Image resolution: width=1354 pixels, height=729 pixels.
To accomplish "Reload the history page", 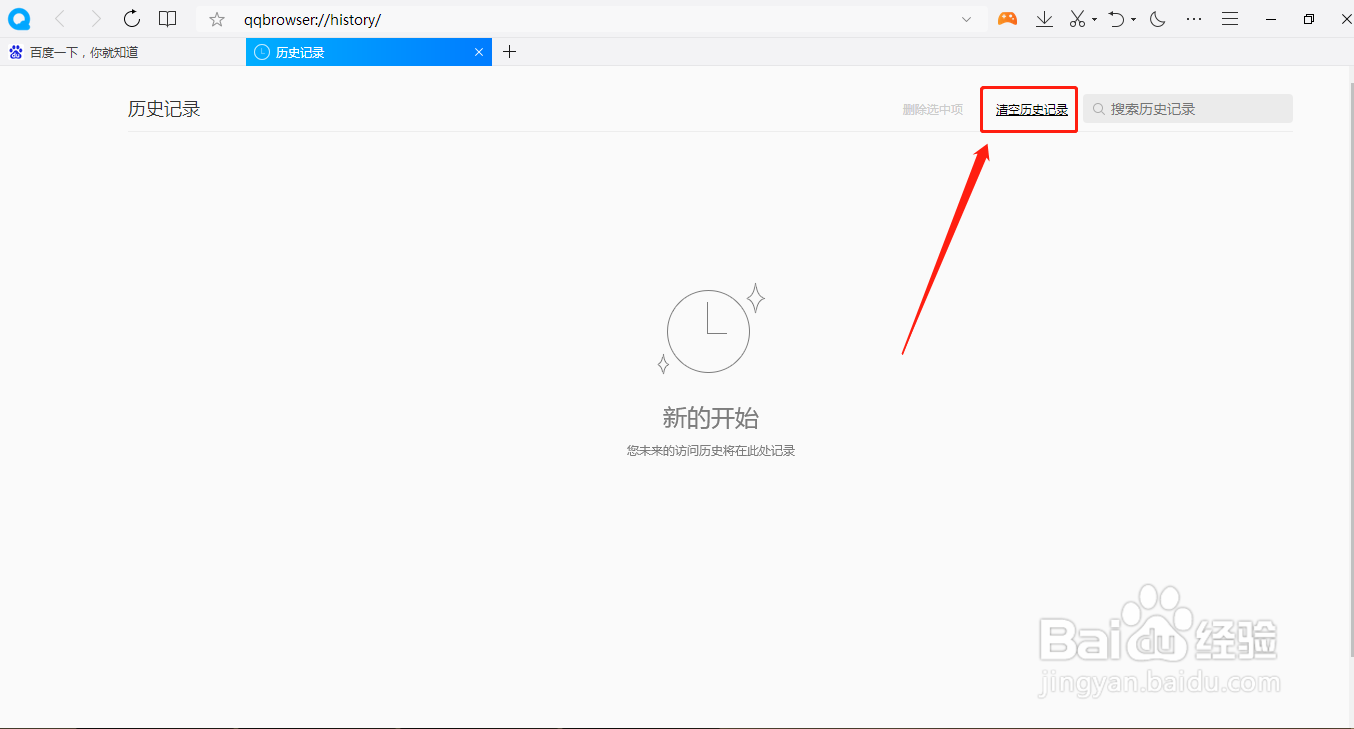I will (132, 19).
